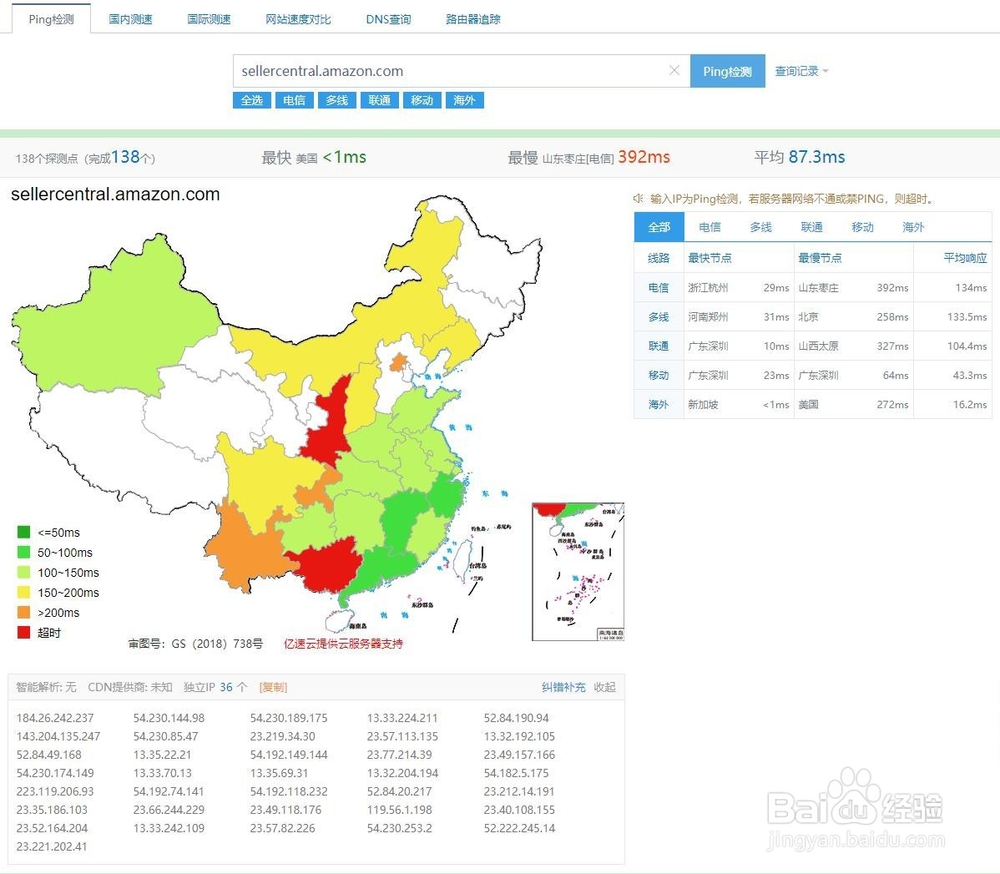Click the speaker notice icon
Screen dimensions: 1000x874
[638, 198]
